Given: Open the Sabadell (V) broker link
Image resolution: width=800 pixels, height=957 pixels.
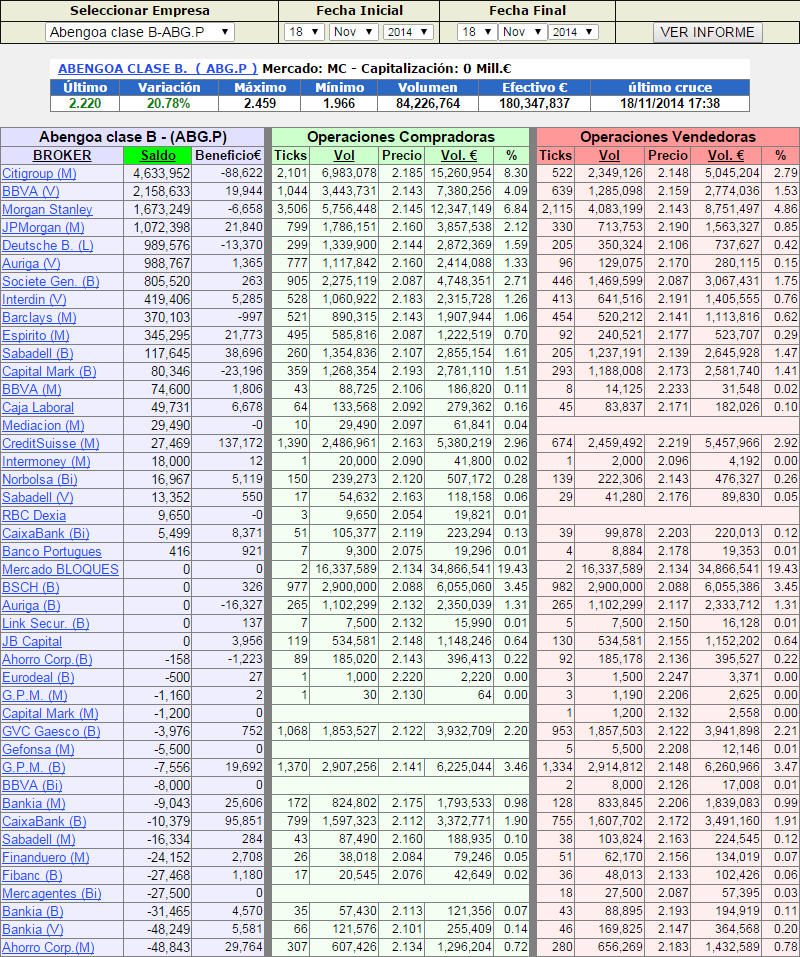Looking at the screenshot, I should (37, 497).
